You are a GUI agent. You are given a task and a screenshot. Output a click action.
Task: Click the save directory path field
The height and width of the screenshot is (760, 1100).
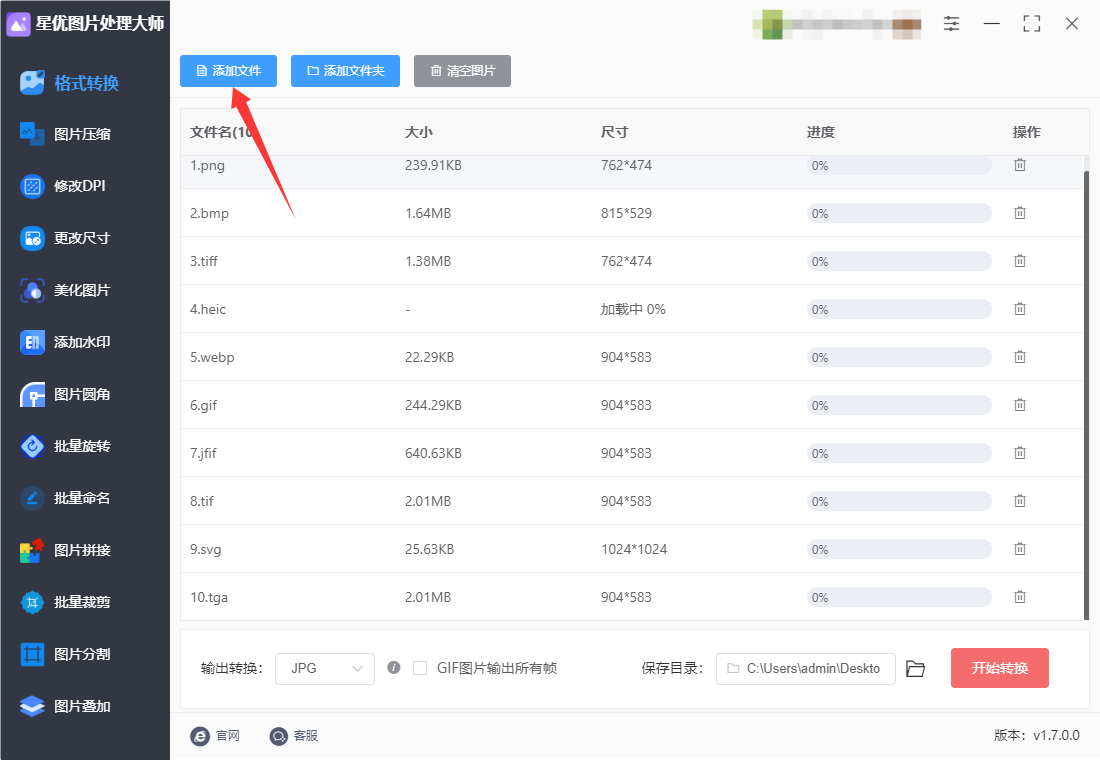pyautogui.click(x=805, y=669)
